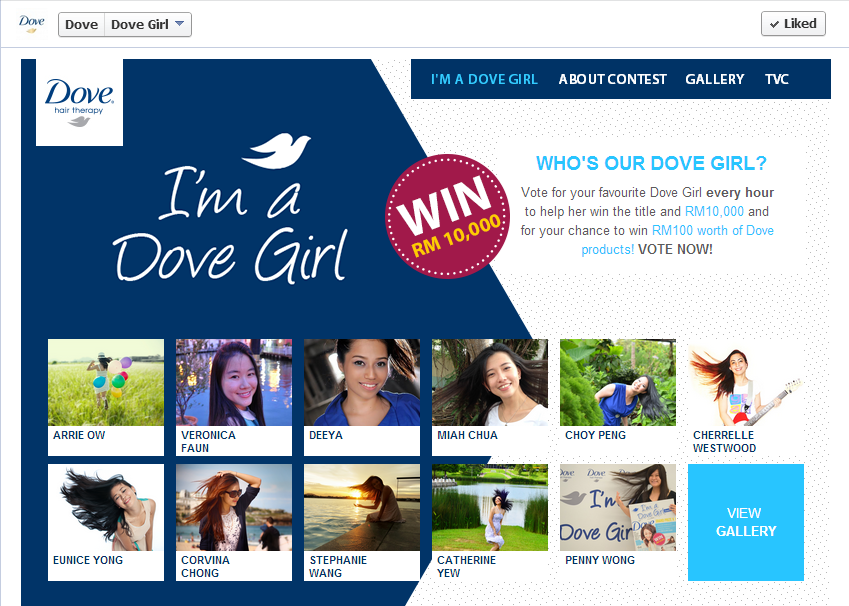Open Veronica Faun's photo thumbnail

pyautogui.click(x=234, y=382)
